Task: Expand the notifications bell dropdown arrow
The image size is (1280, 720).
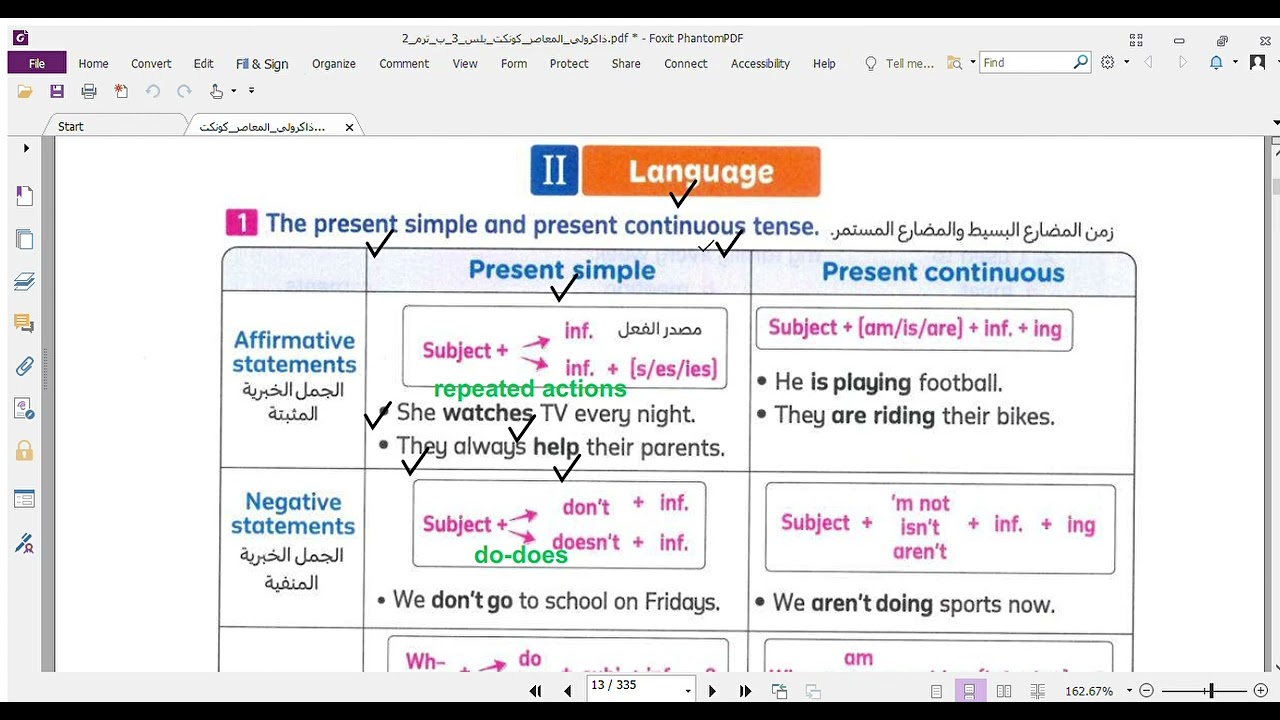Action: tap(1235, 62)
